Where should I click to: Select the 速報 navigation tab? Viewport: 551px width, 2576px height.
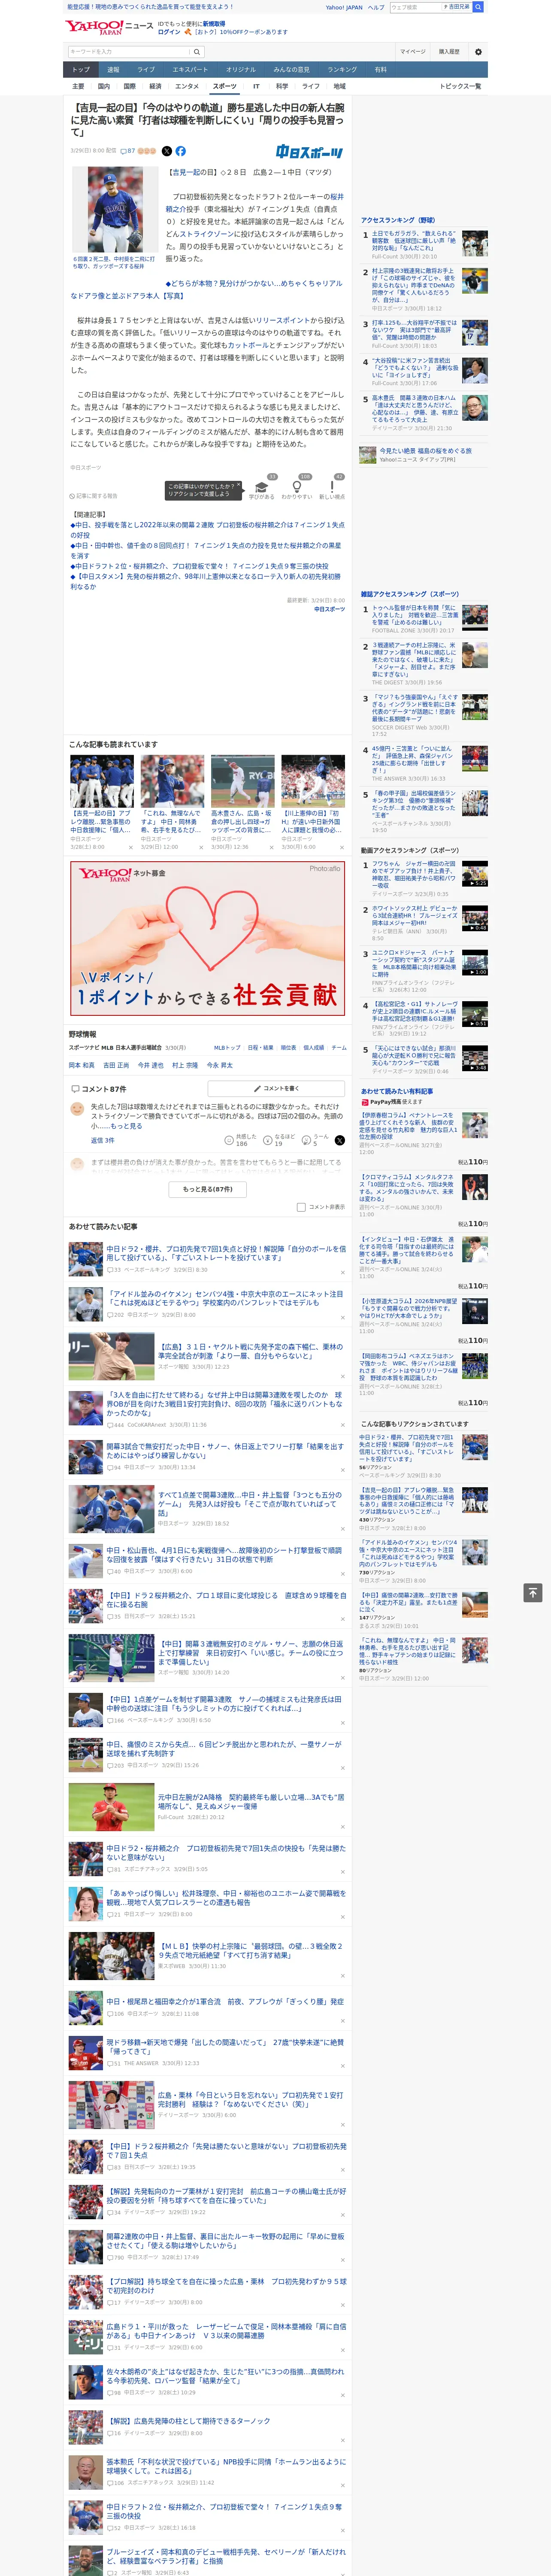click(113, 70)
